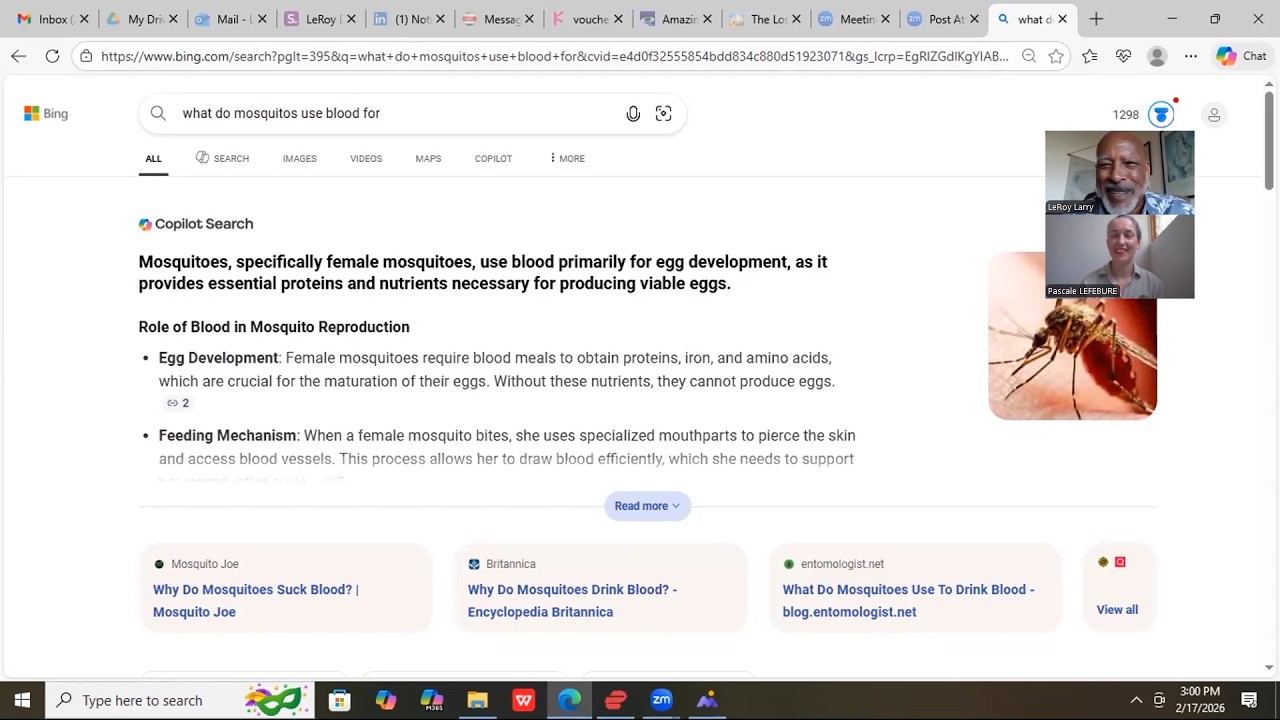This screenshot has width=1280, height=720.
Task: Open Why Do Mosquitoes Suck Blood link
Action: click(x=256, y=600)
